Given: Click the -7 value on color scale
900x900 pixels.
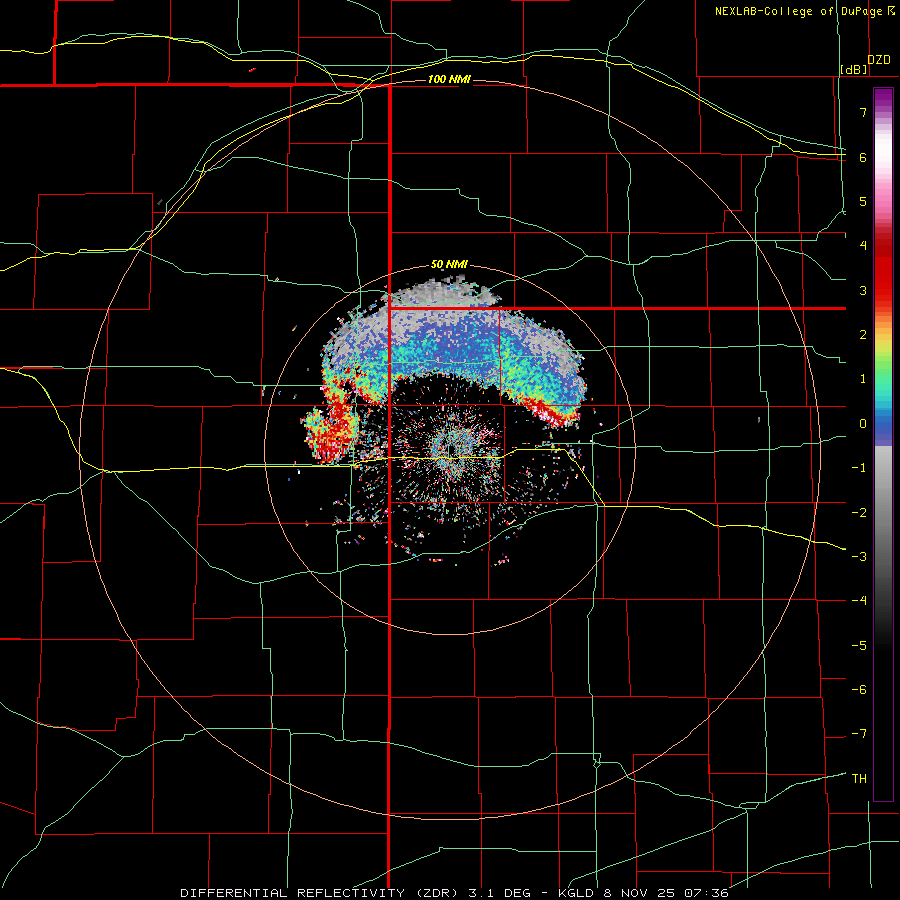Looking at the screenshot, I should 859,734.
